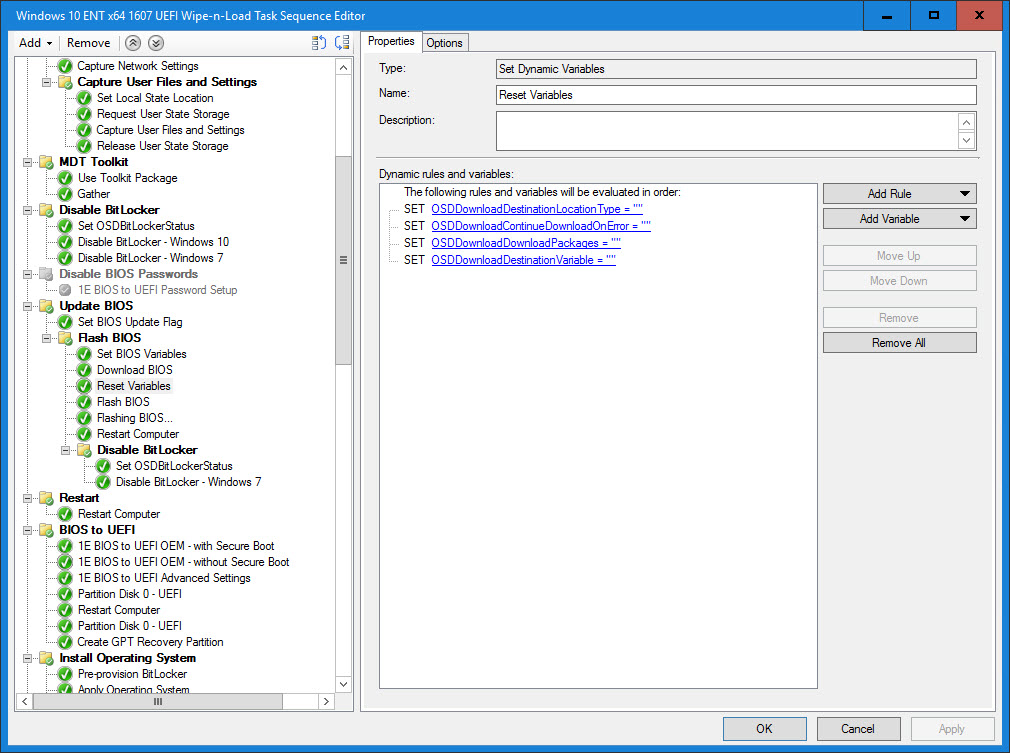Click the green check icon beside Download BIOS

pyautogui.click(x=84, y=370)
